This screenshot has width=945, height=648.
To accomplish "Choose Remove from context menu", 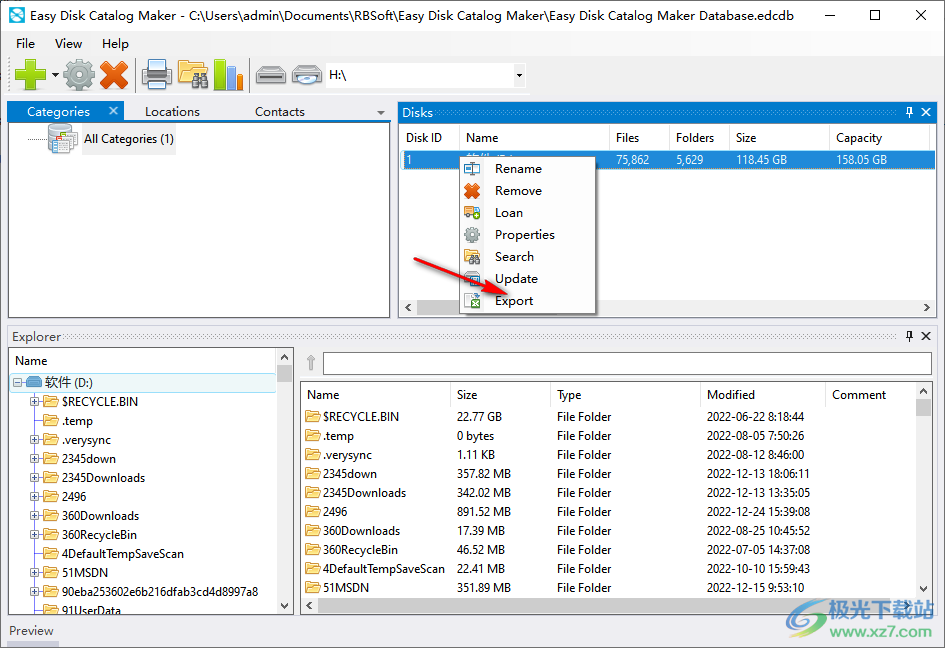I will pyautogui.click(x=527, y=191).
